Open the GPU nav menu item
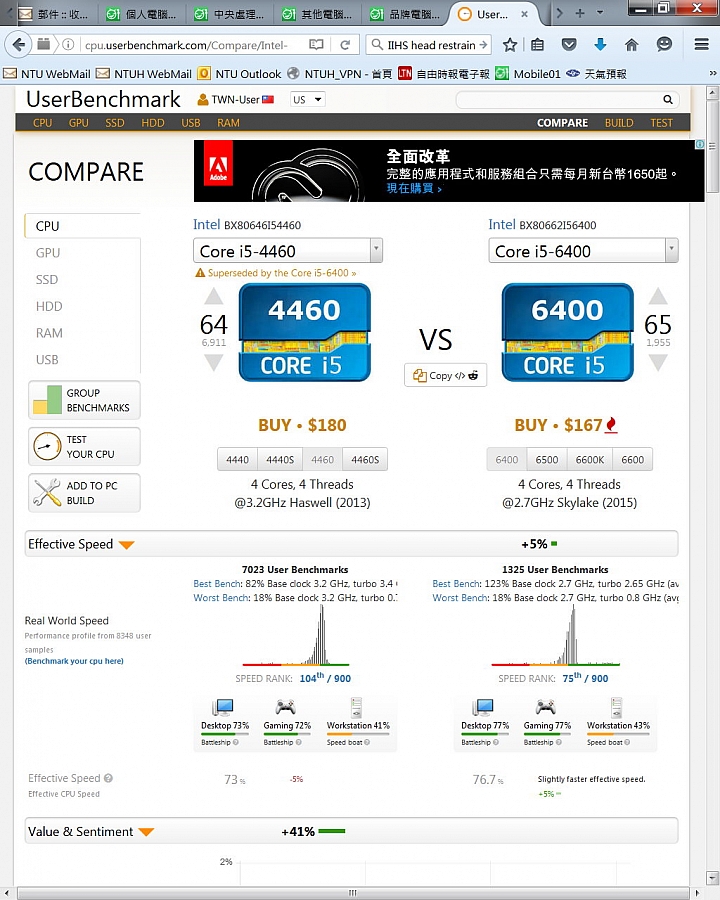720x900 pixels. pos(79,123)
